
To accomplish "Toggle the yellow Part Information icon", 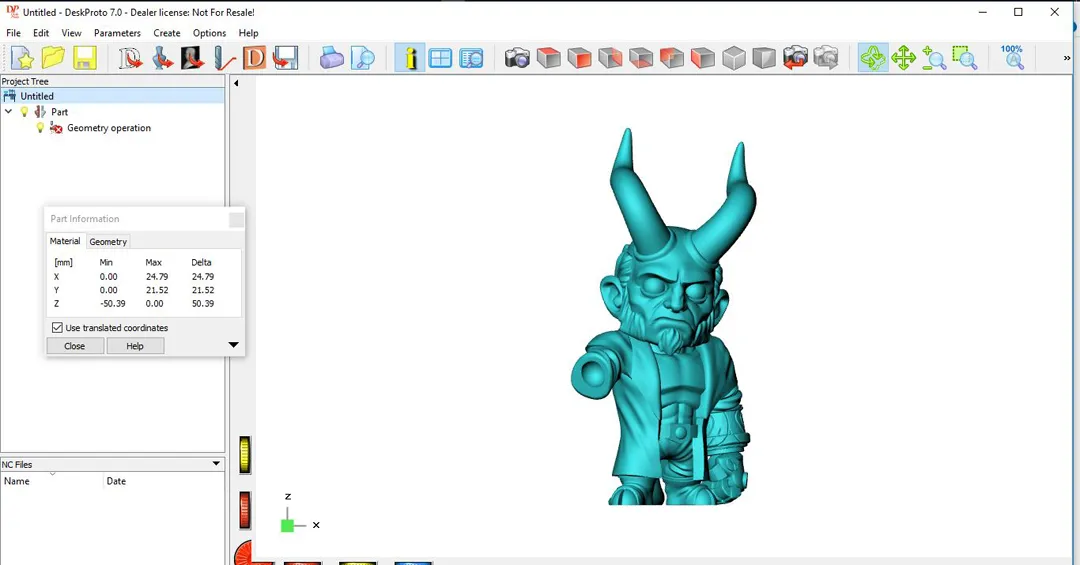I will point(410,58).
